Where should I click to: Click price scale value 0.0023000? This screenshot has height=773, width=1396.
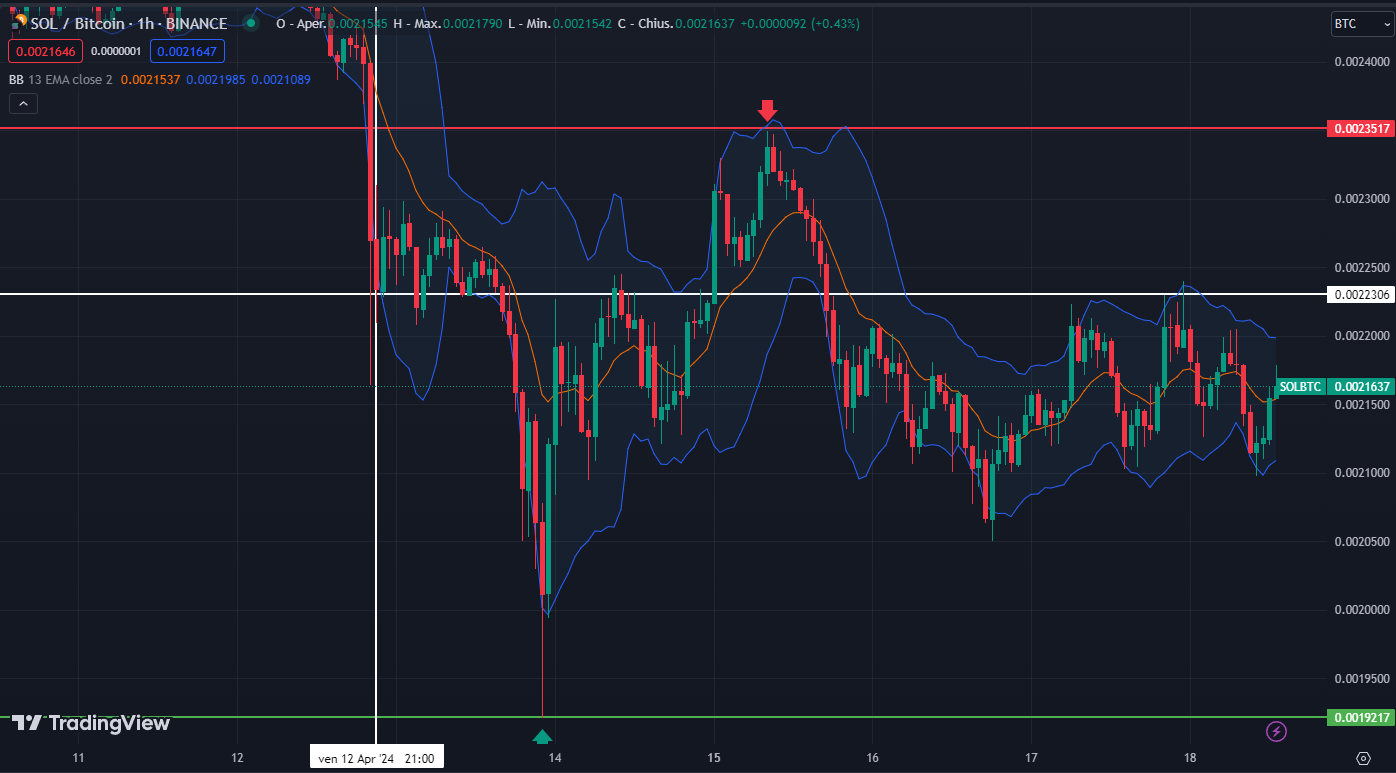click(x=1362, y=198)
